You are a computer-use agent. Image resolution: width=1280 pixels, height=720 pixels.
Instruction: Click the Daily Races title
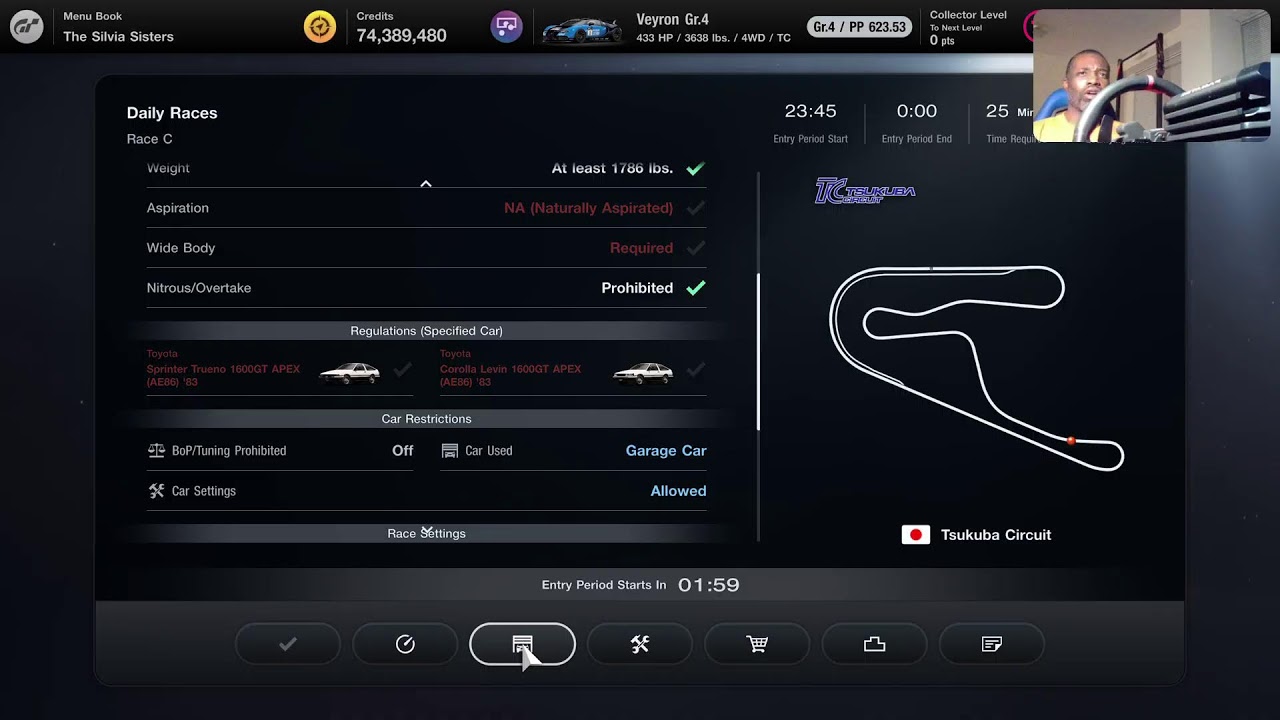[x=172, y=113]
